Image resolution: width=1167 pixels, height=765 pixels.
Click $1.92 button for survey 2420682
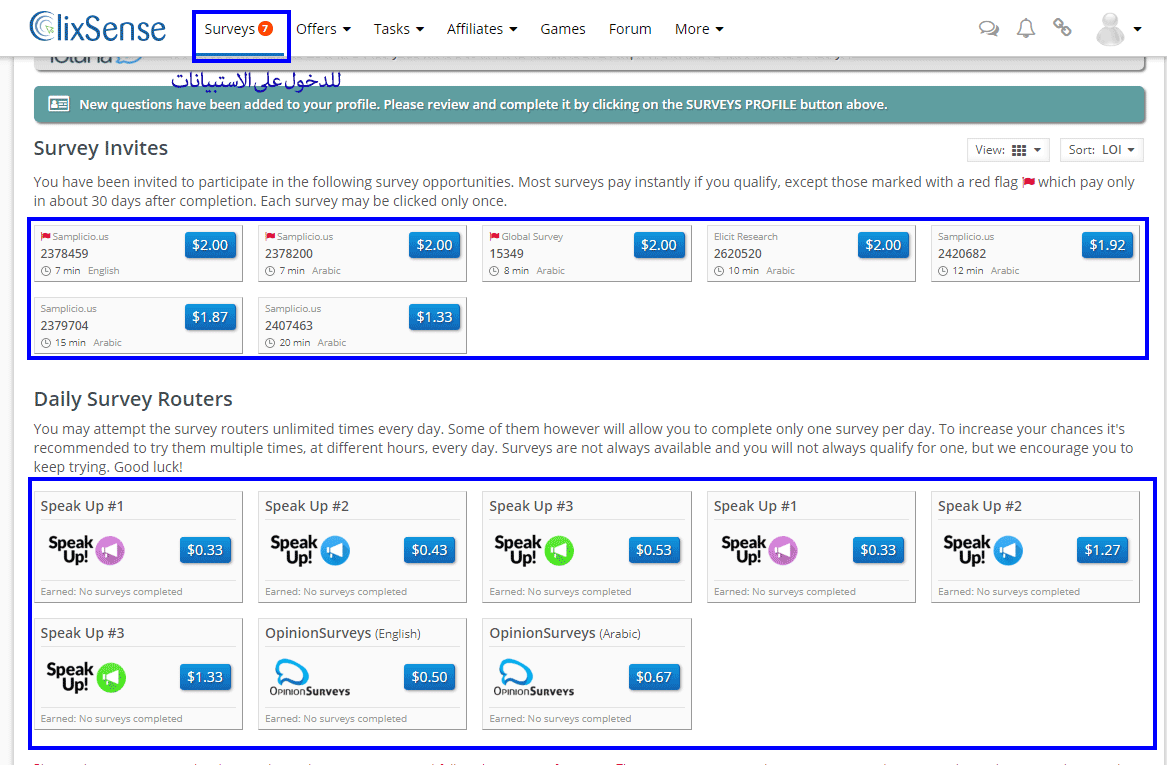(1107, 245)
